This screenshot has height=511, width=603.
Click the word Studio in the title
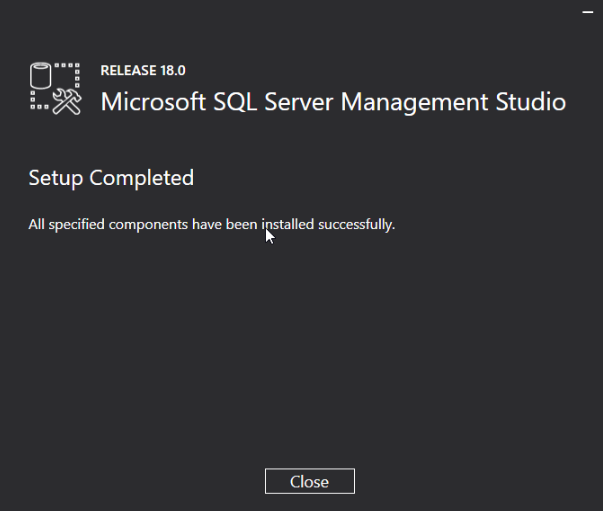(x=531, y=102)
